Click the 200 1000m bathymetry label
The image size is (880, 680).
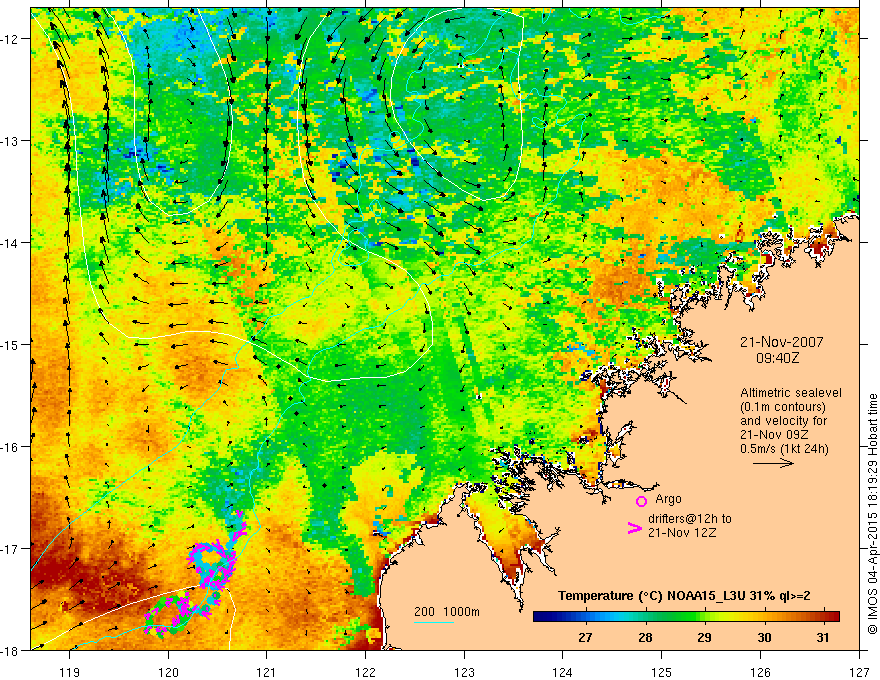tap(447, 612)
